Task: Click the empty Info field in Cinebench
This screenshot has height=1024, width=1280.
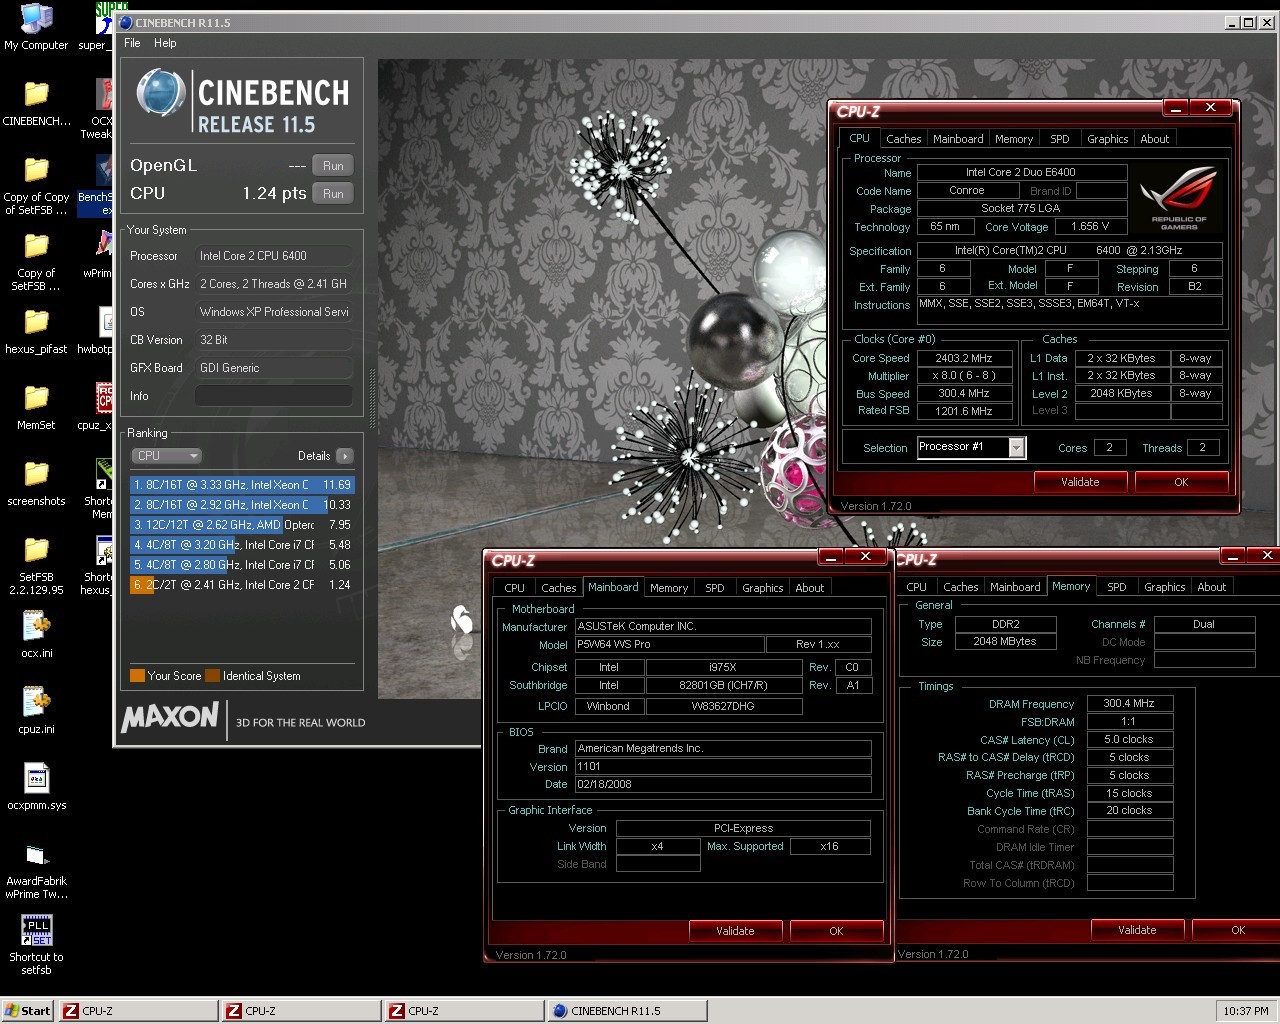Action: [x=274, y=396]
